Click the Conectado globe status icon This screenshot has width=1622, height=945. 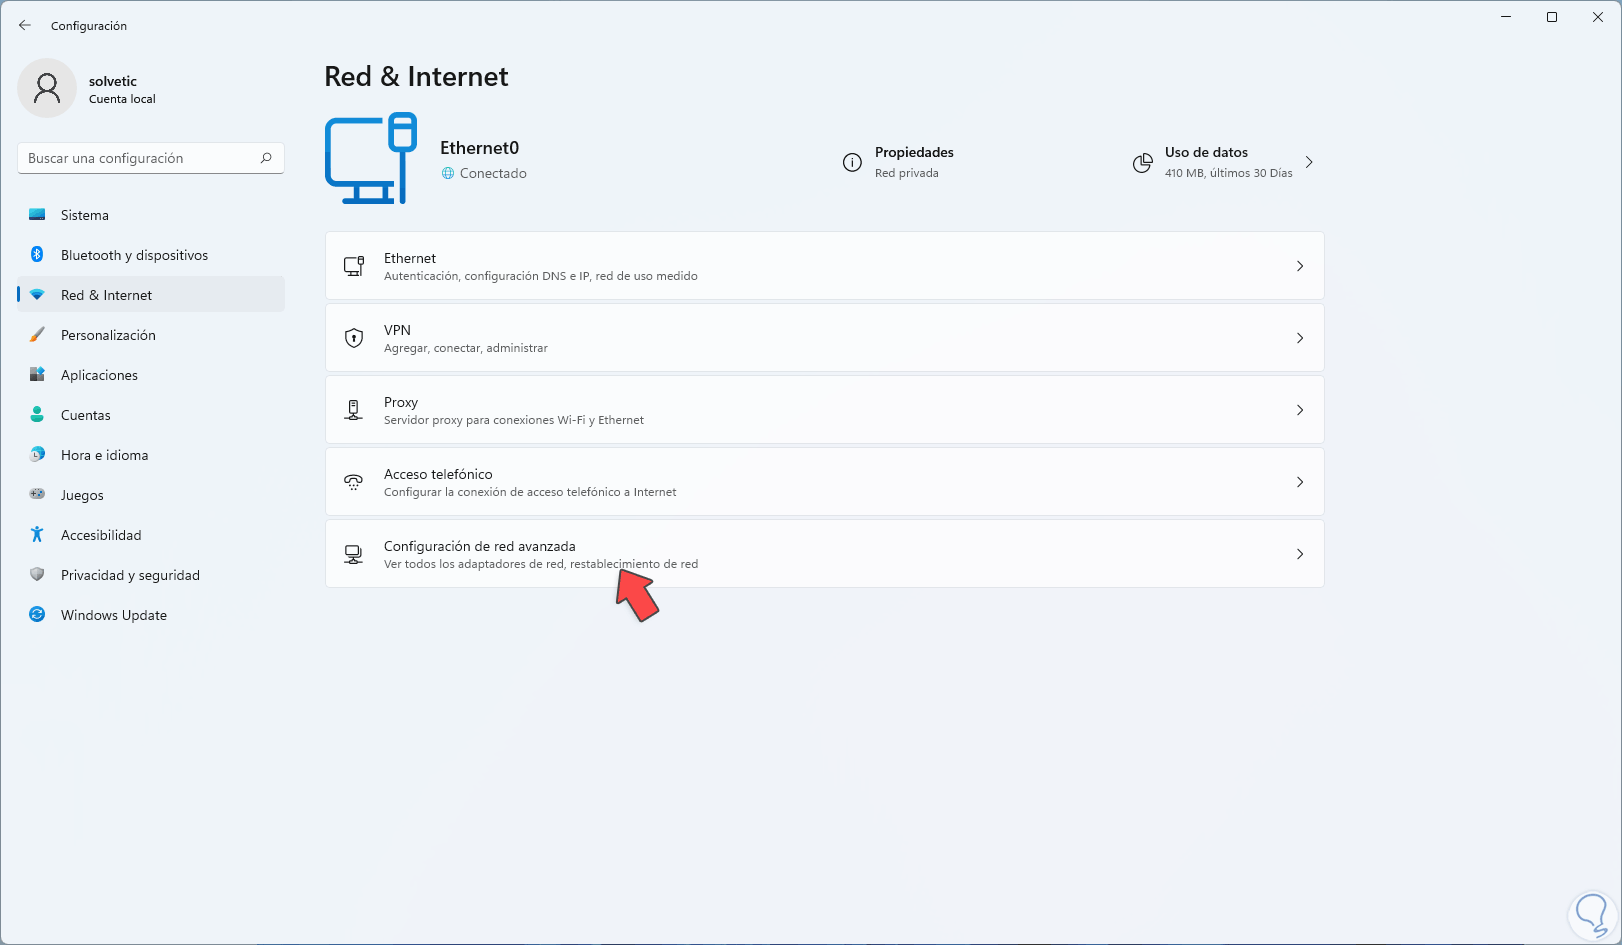[x=448, y=174]
